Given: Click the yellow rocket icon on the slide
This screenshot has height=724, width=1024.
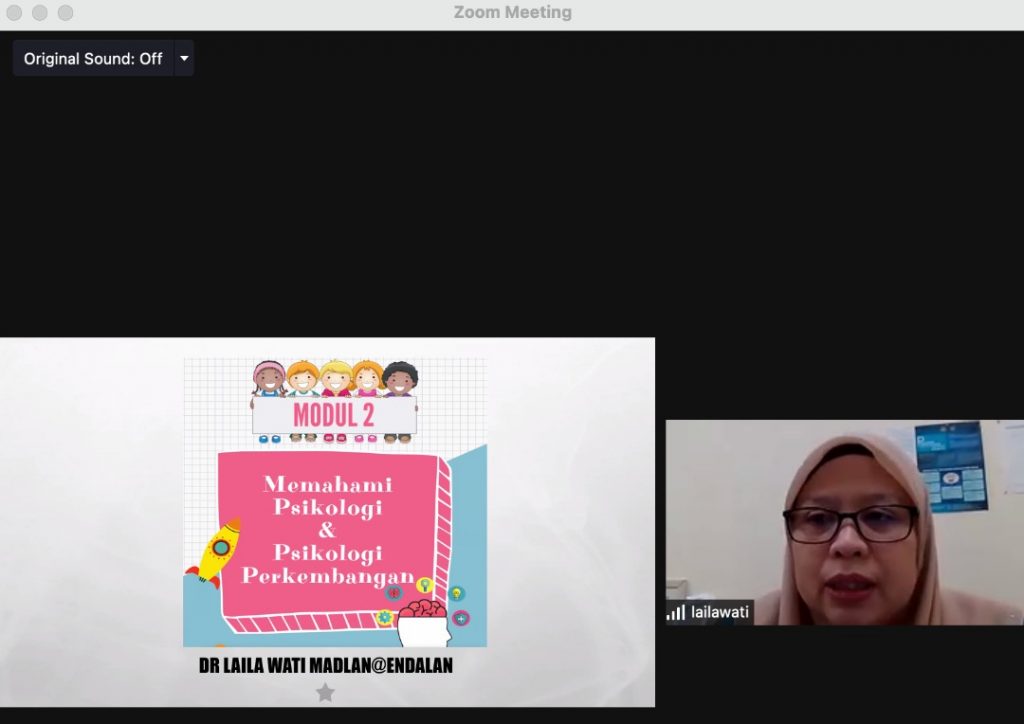Looking at the screenshot, I should [x=216, y=550].
